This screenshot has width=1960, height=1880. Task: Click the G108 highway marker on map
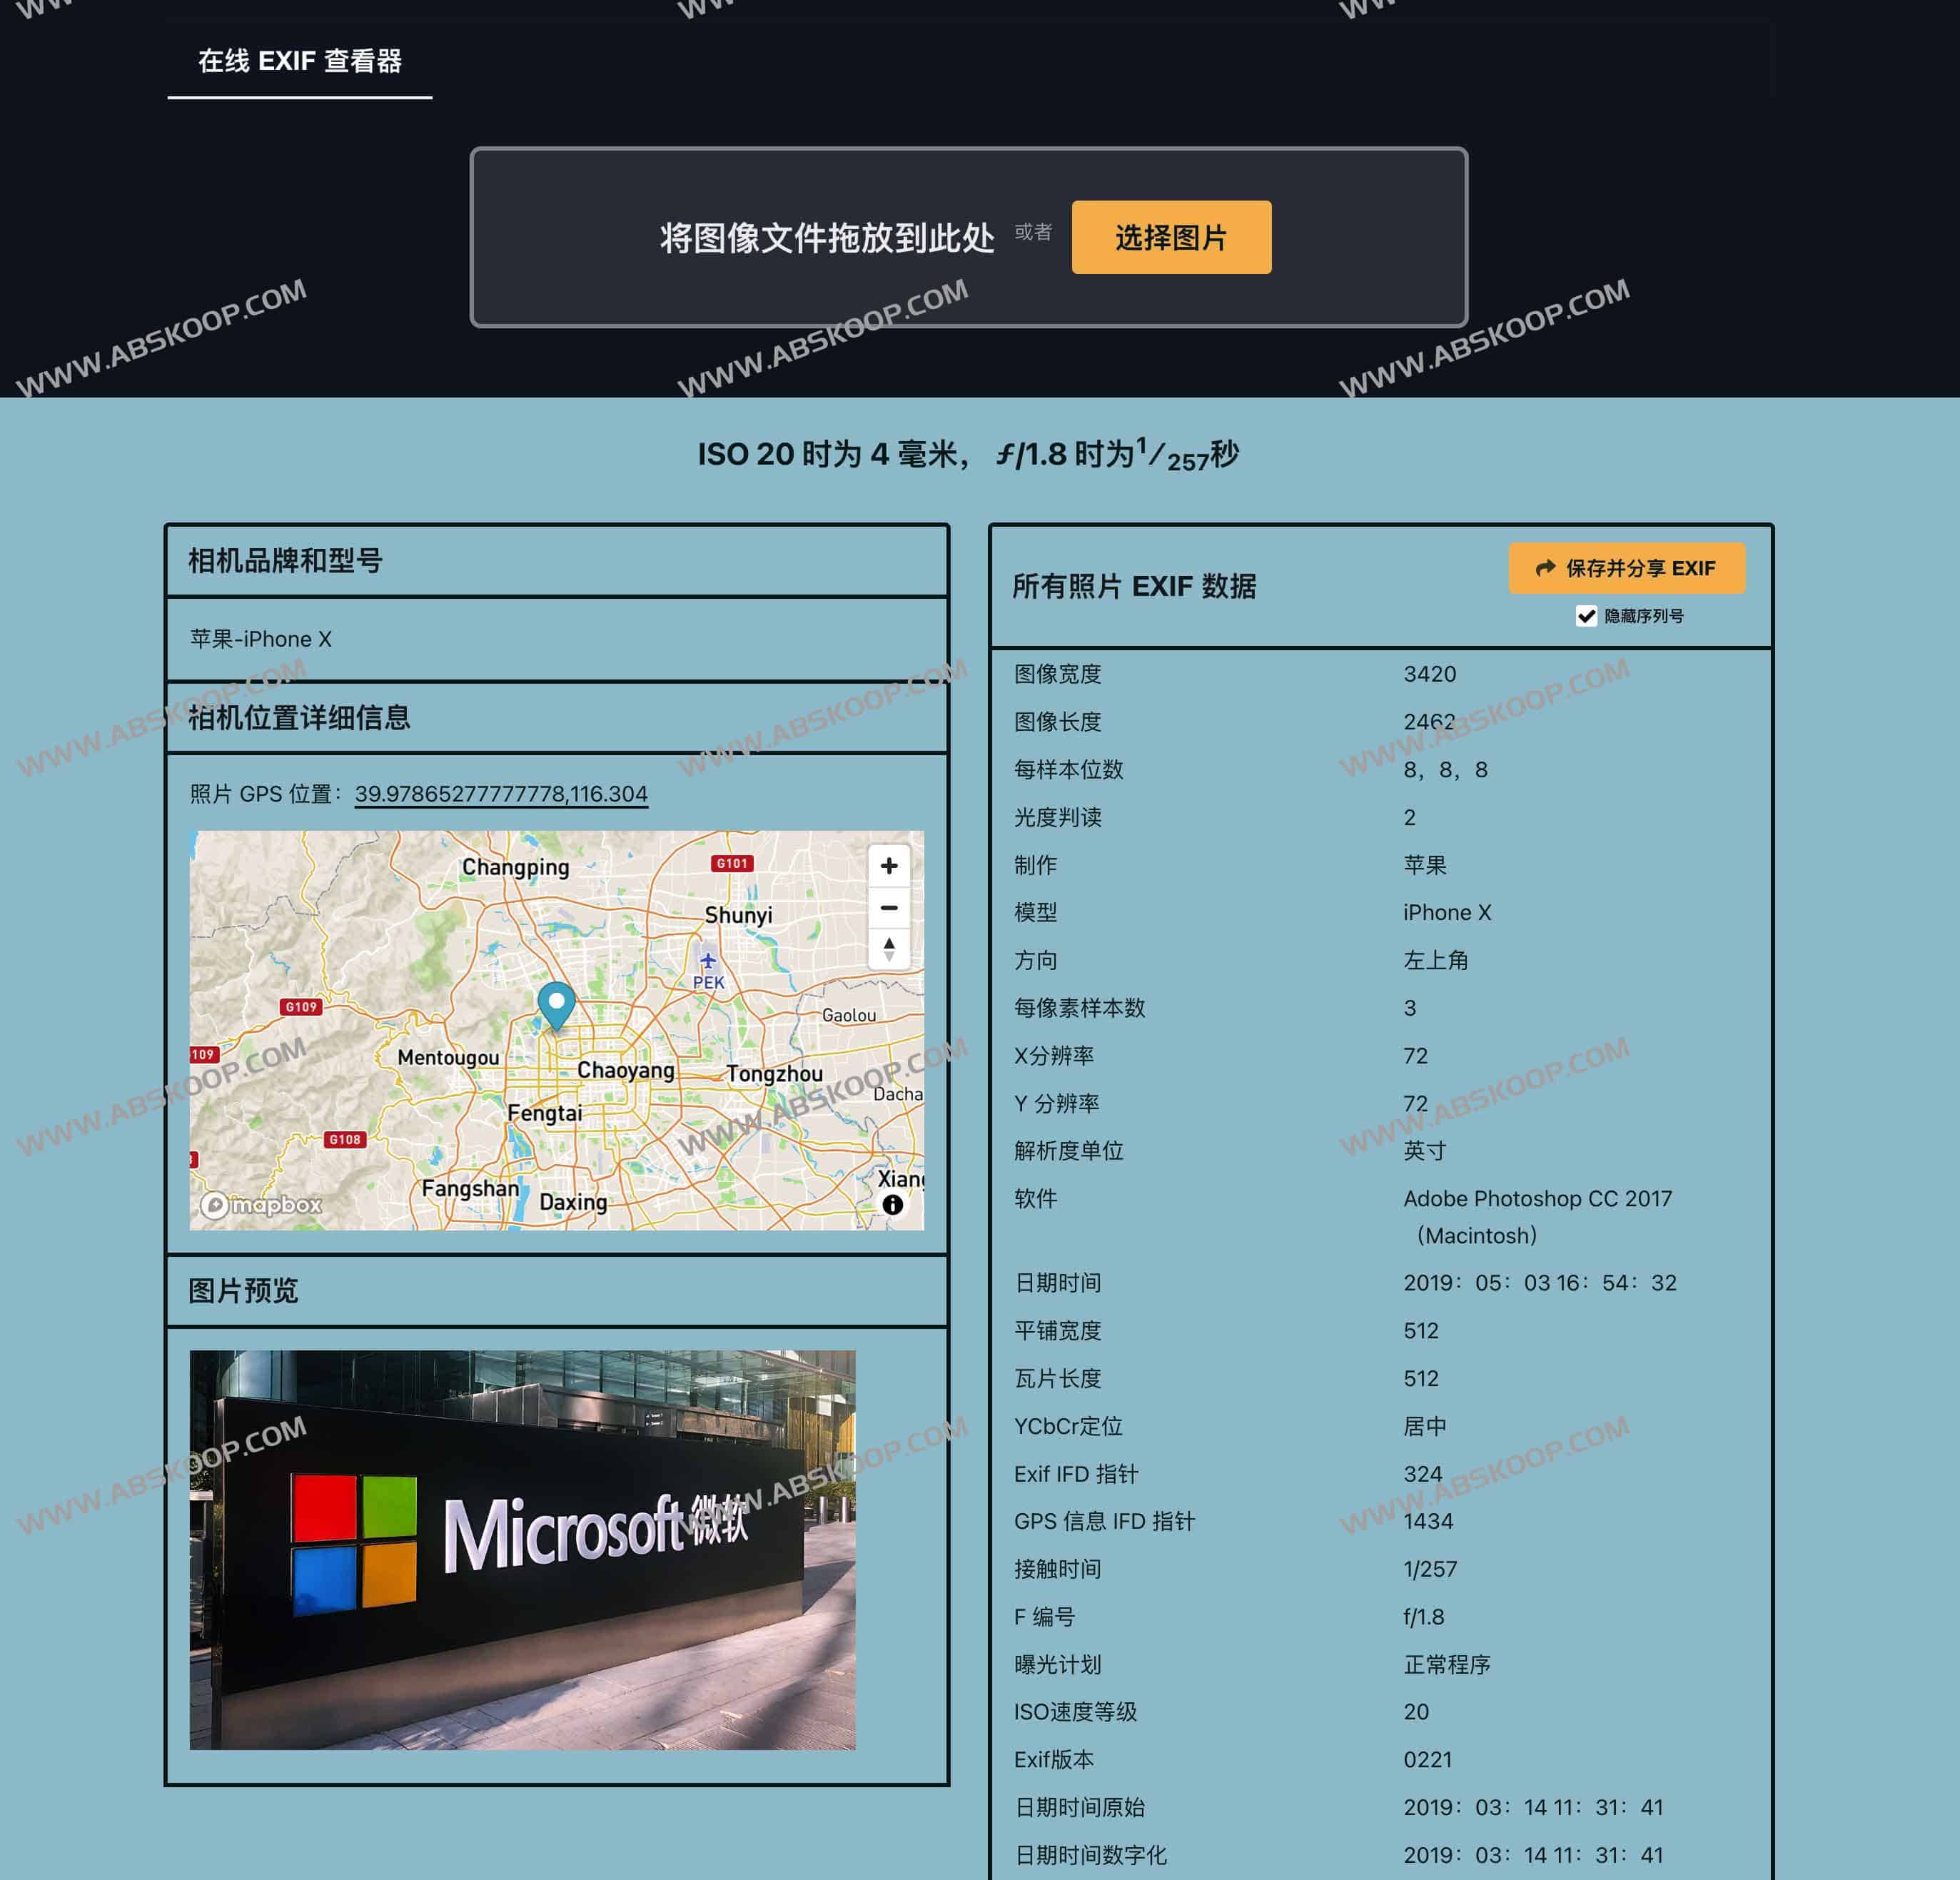tap(345, 1139)
